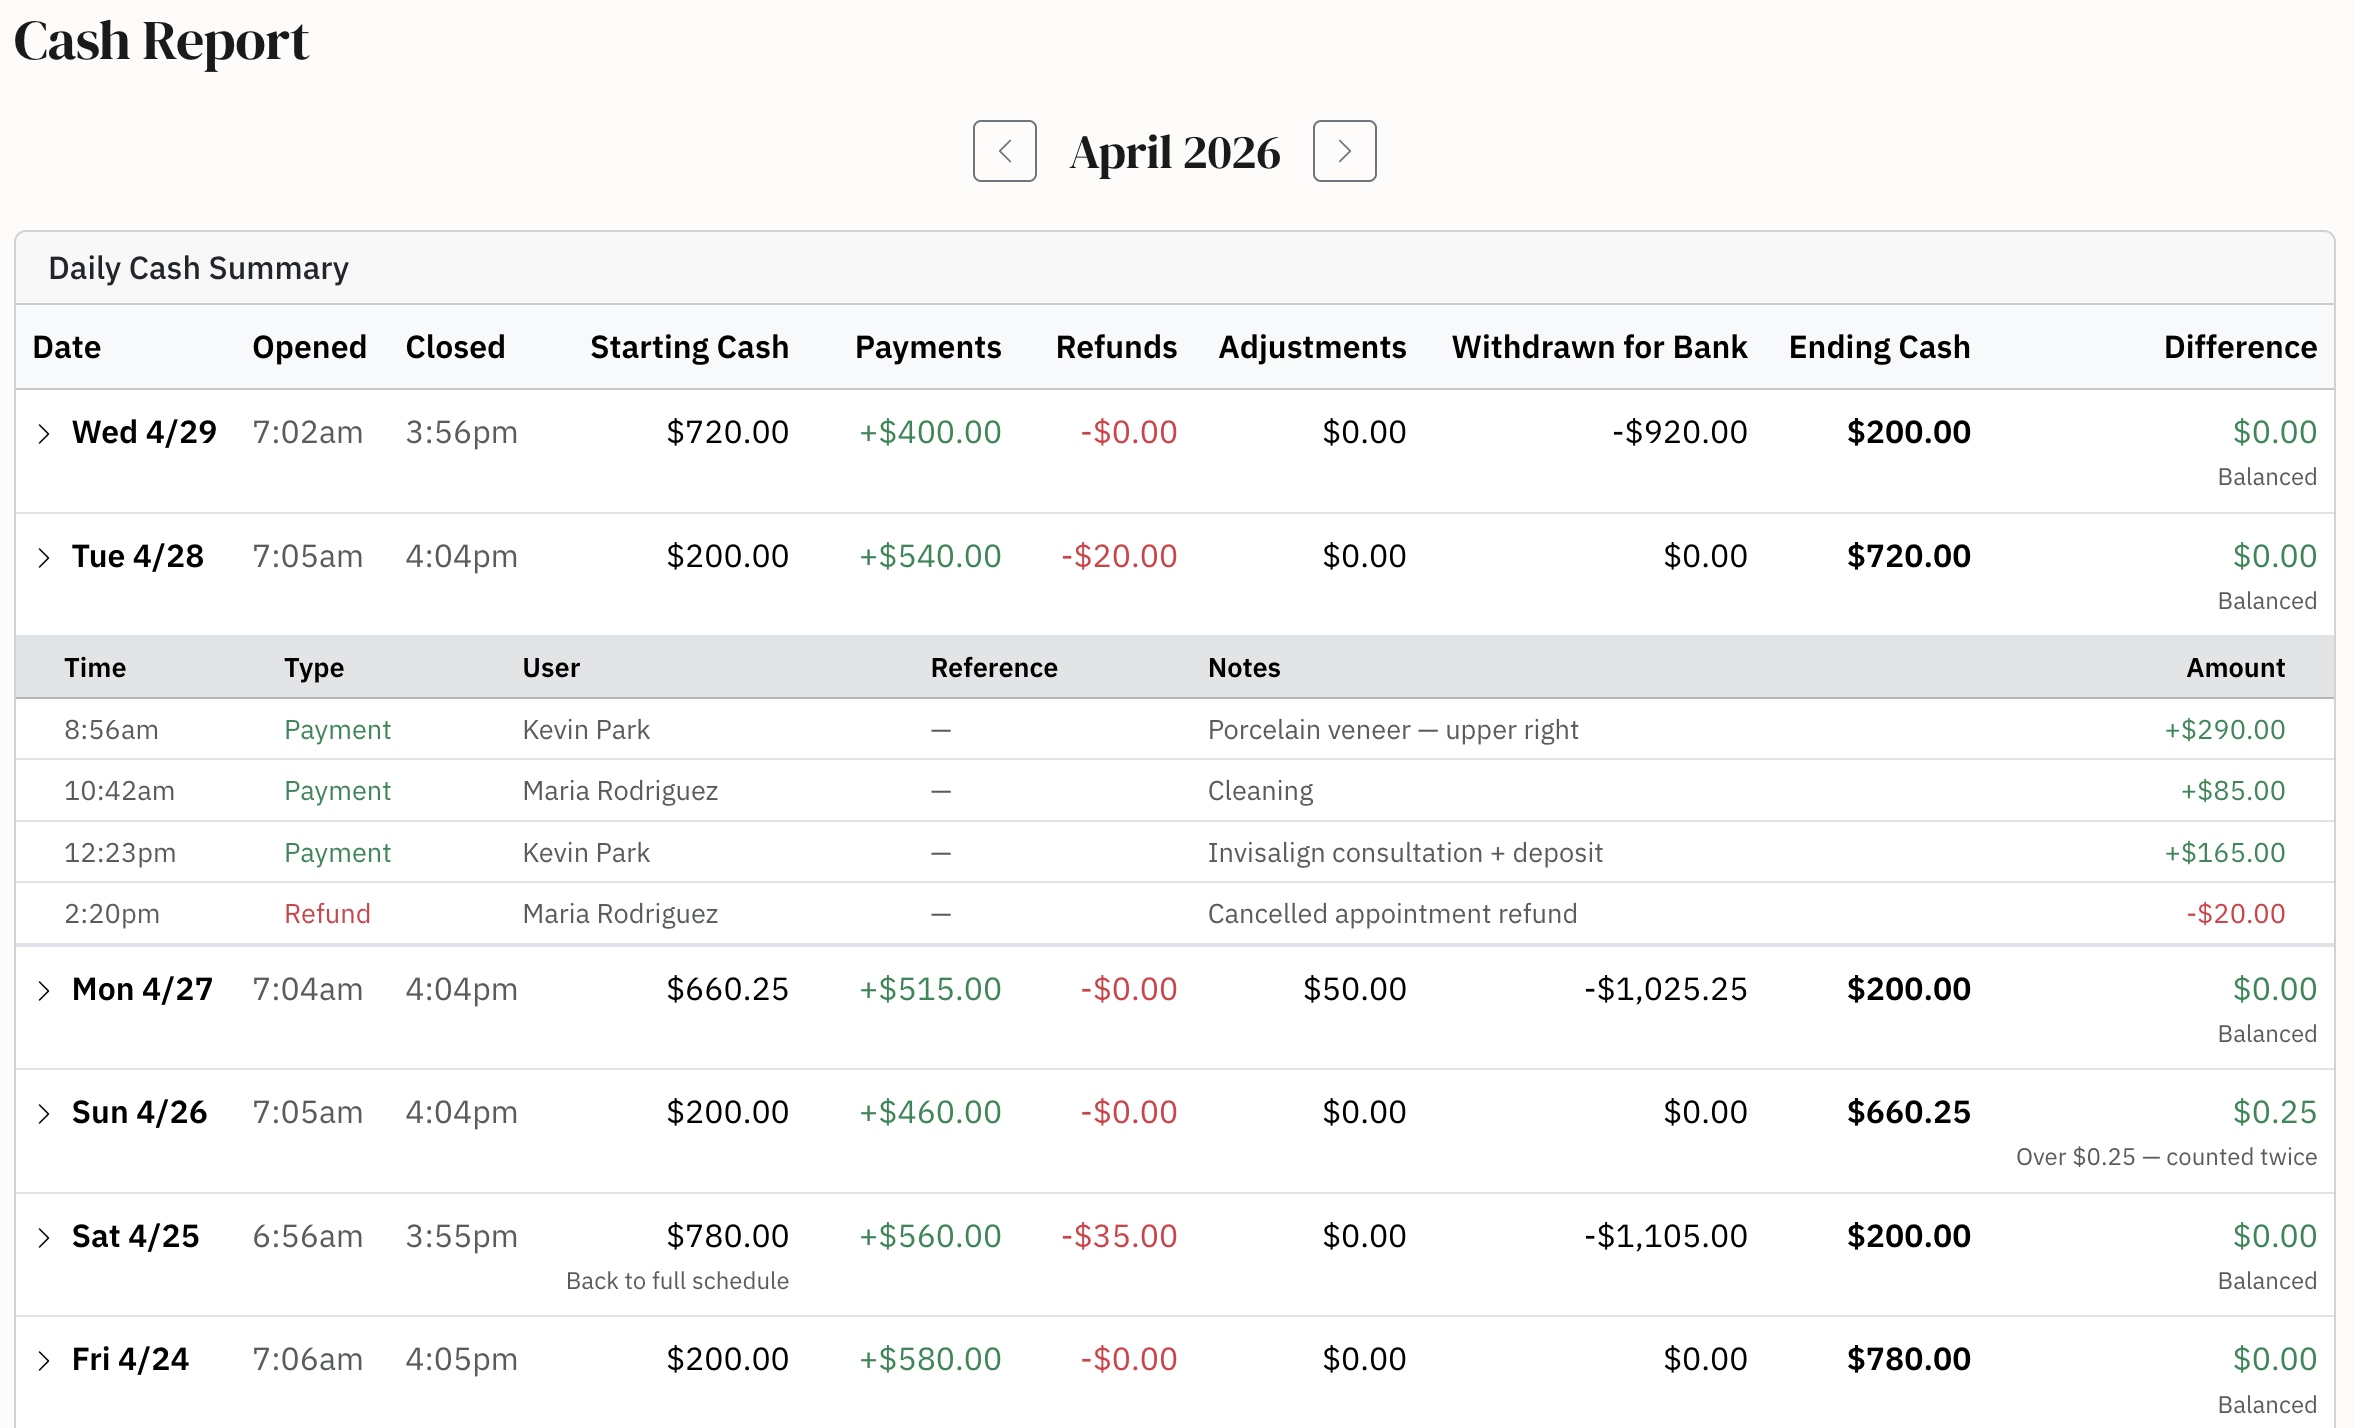Click the Sun 4/26 date label

(139, 1112)
